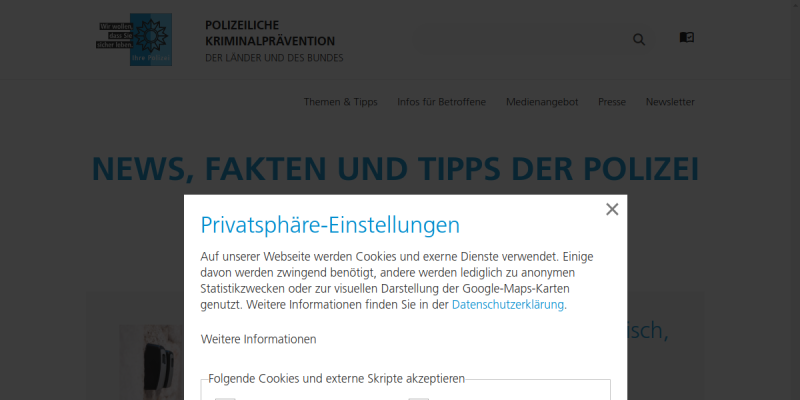
Task: Click the Polizei star logo
Action: [134, 39]
